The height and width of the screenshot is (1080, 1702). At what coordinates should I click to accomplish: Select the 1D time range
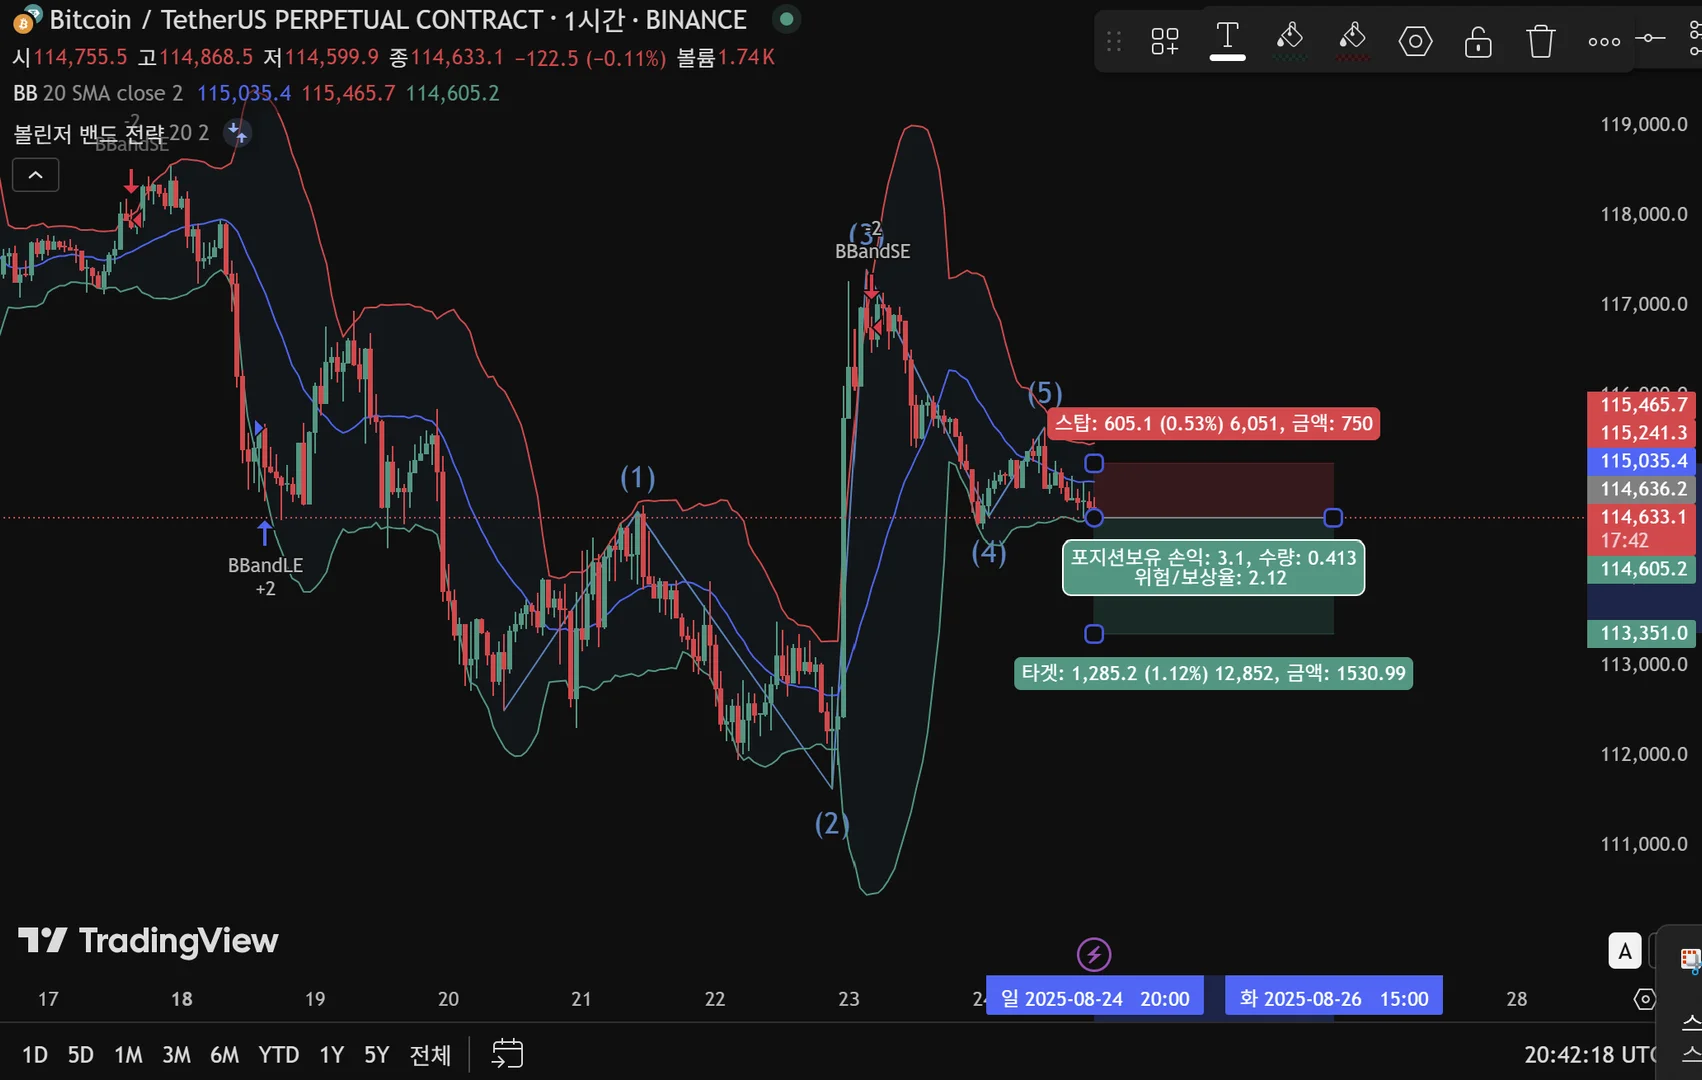35,1055
